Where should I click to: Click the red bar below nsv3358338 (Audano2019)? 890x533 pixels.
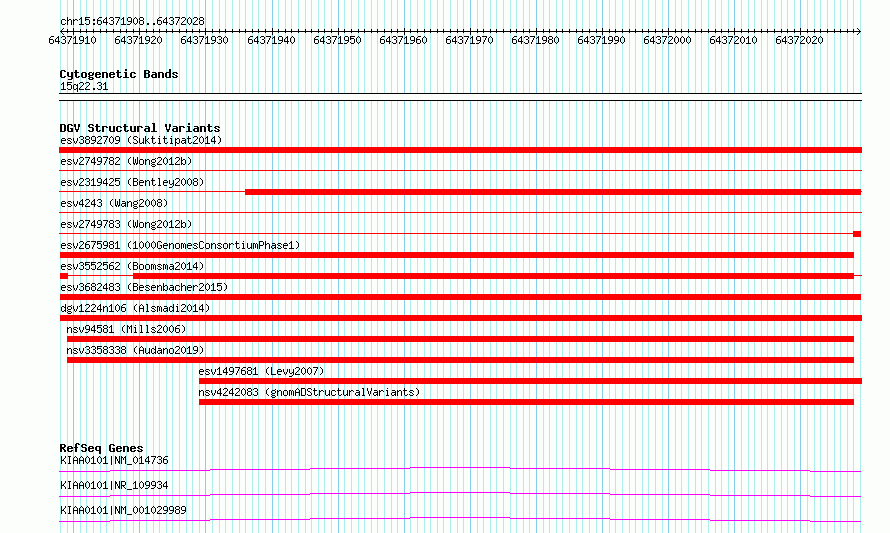(x=460, y=360)
